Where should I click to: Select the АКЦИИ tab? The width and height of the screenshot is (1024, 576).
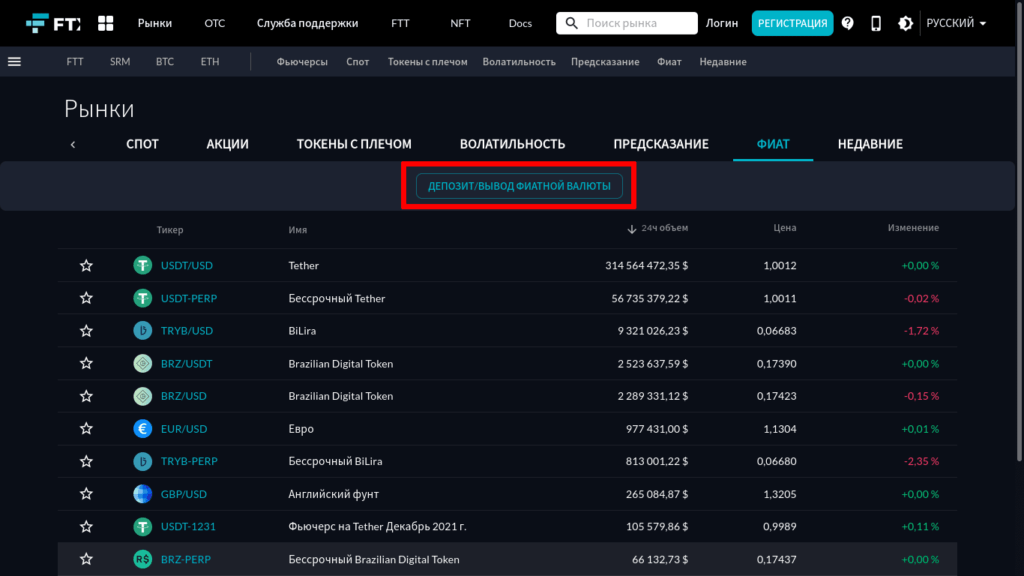click(x=227, y=144)
